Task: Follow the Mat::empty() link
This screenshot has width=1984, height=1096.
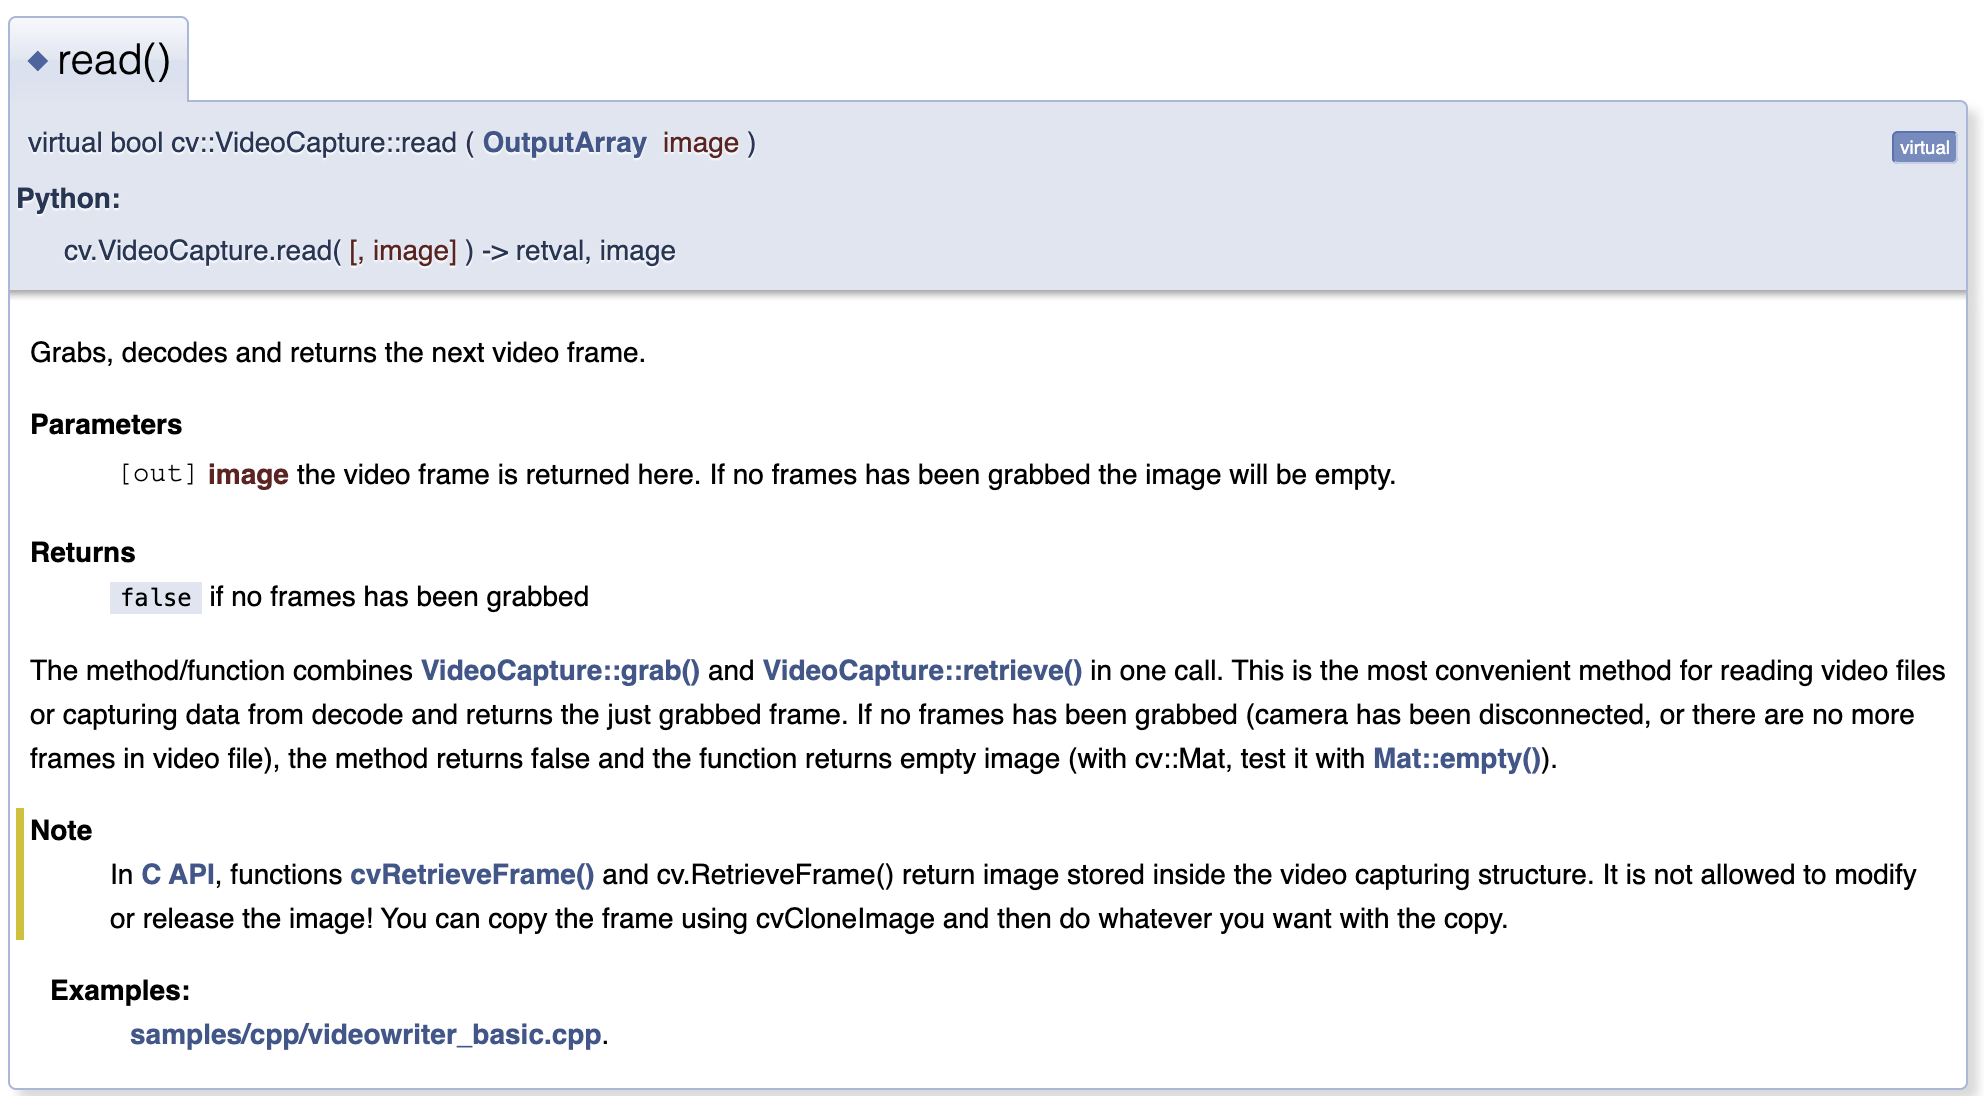Action: click(1456, 758)
